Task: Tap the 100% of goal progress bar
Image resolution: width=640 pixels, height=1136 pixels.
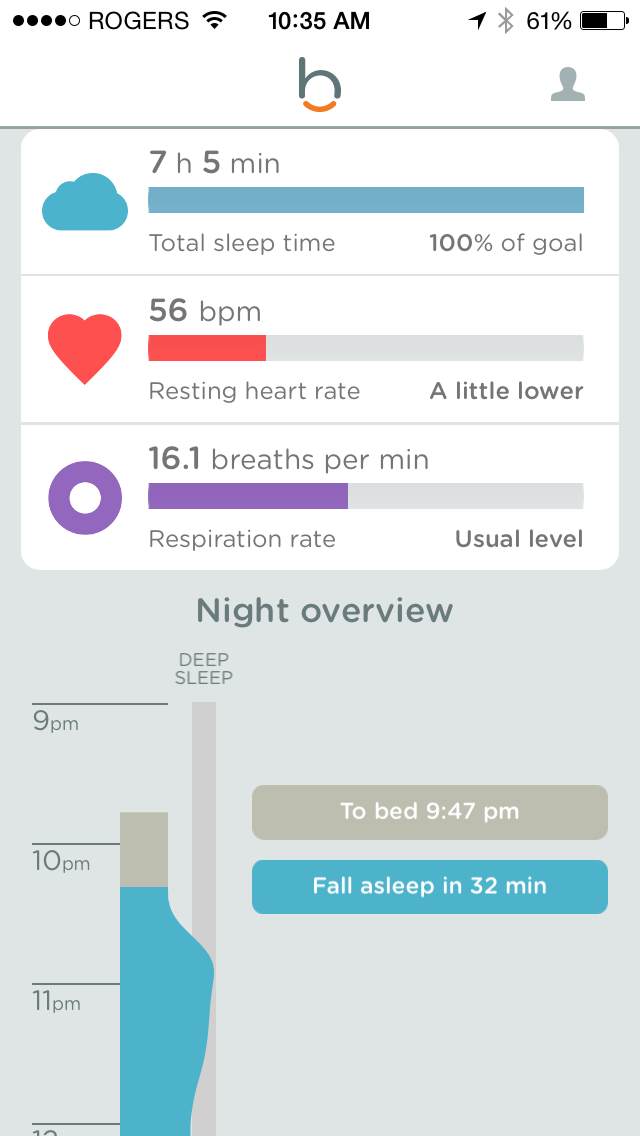Action: coord(367,199)
